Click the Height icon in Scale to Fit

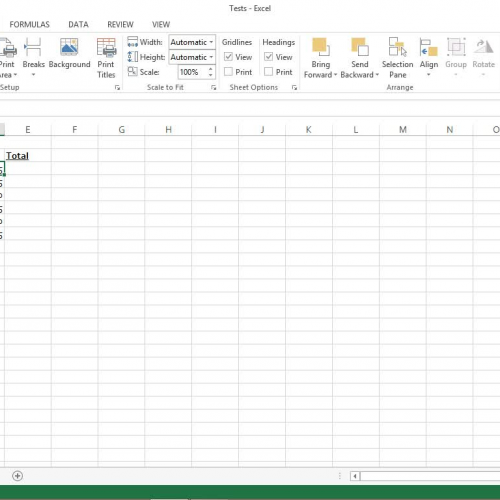pyautogui.click(x=132, y=57)
